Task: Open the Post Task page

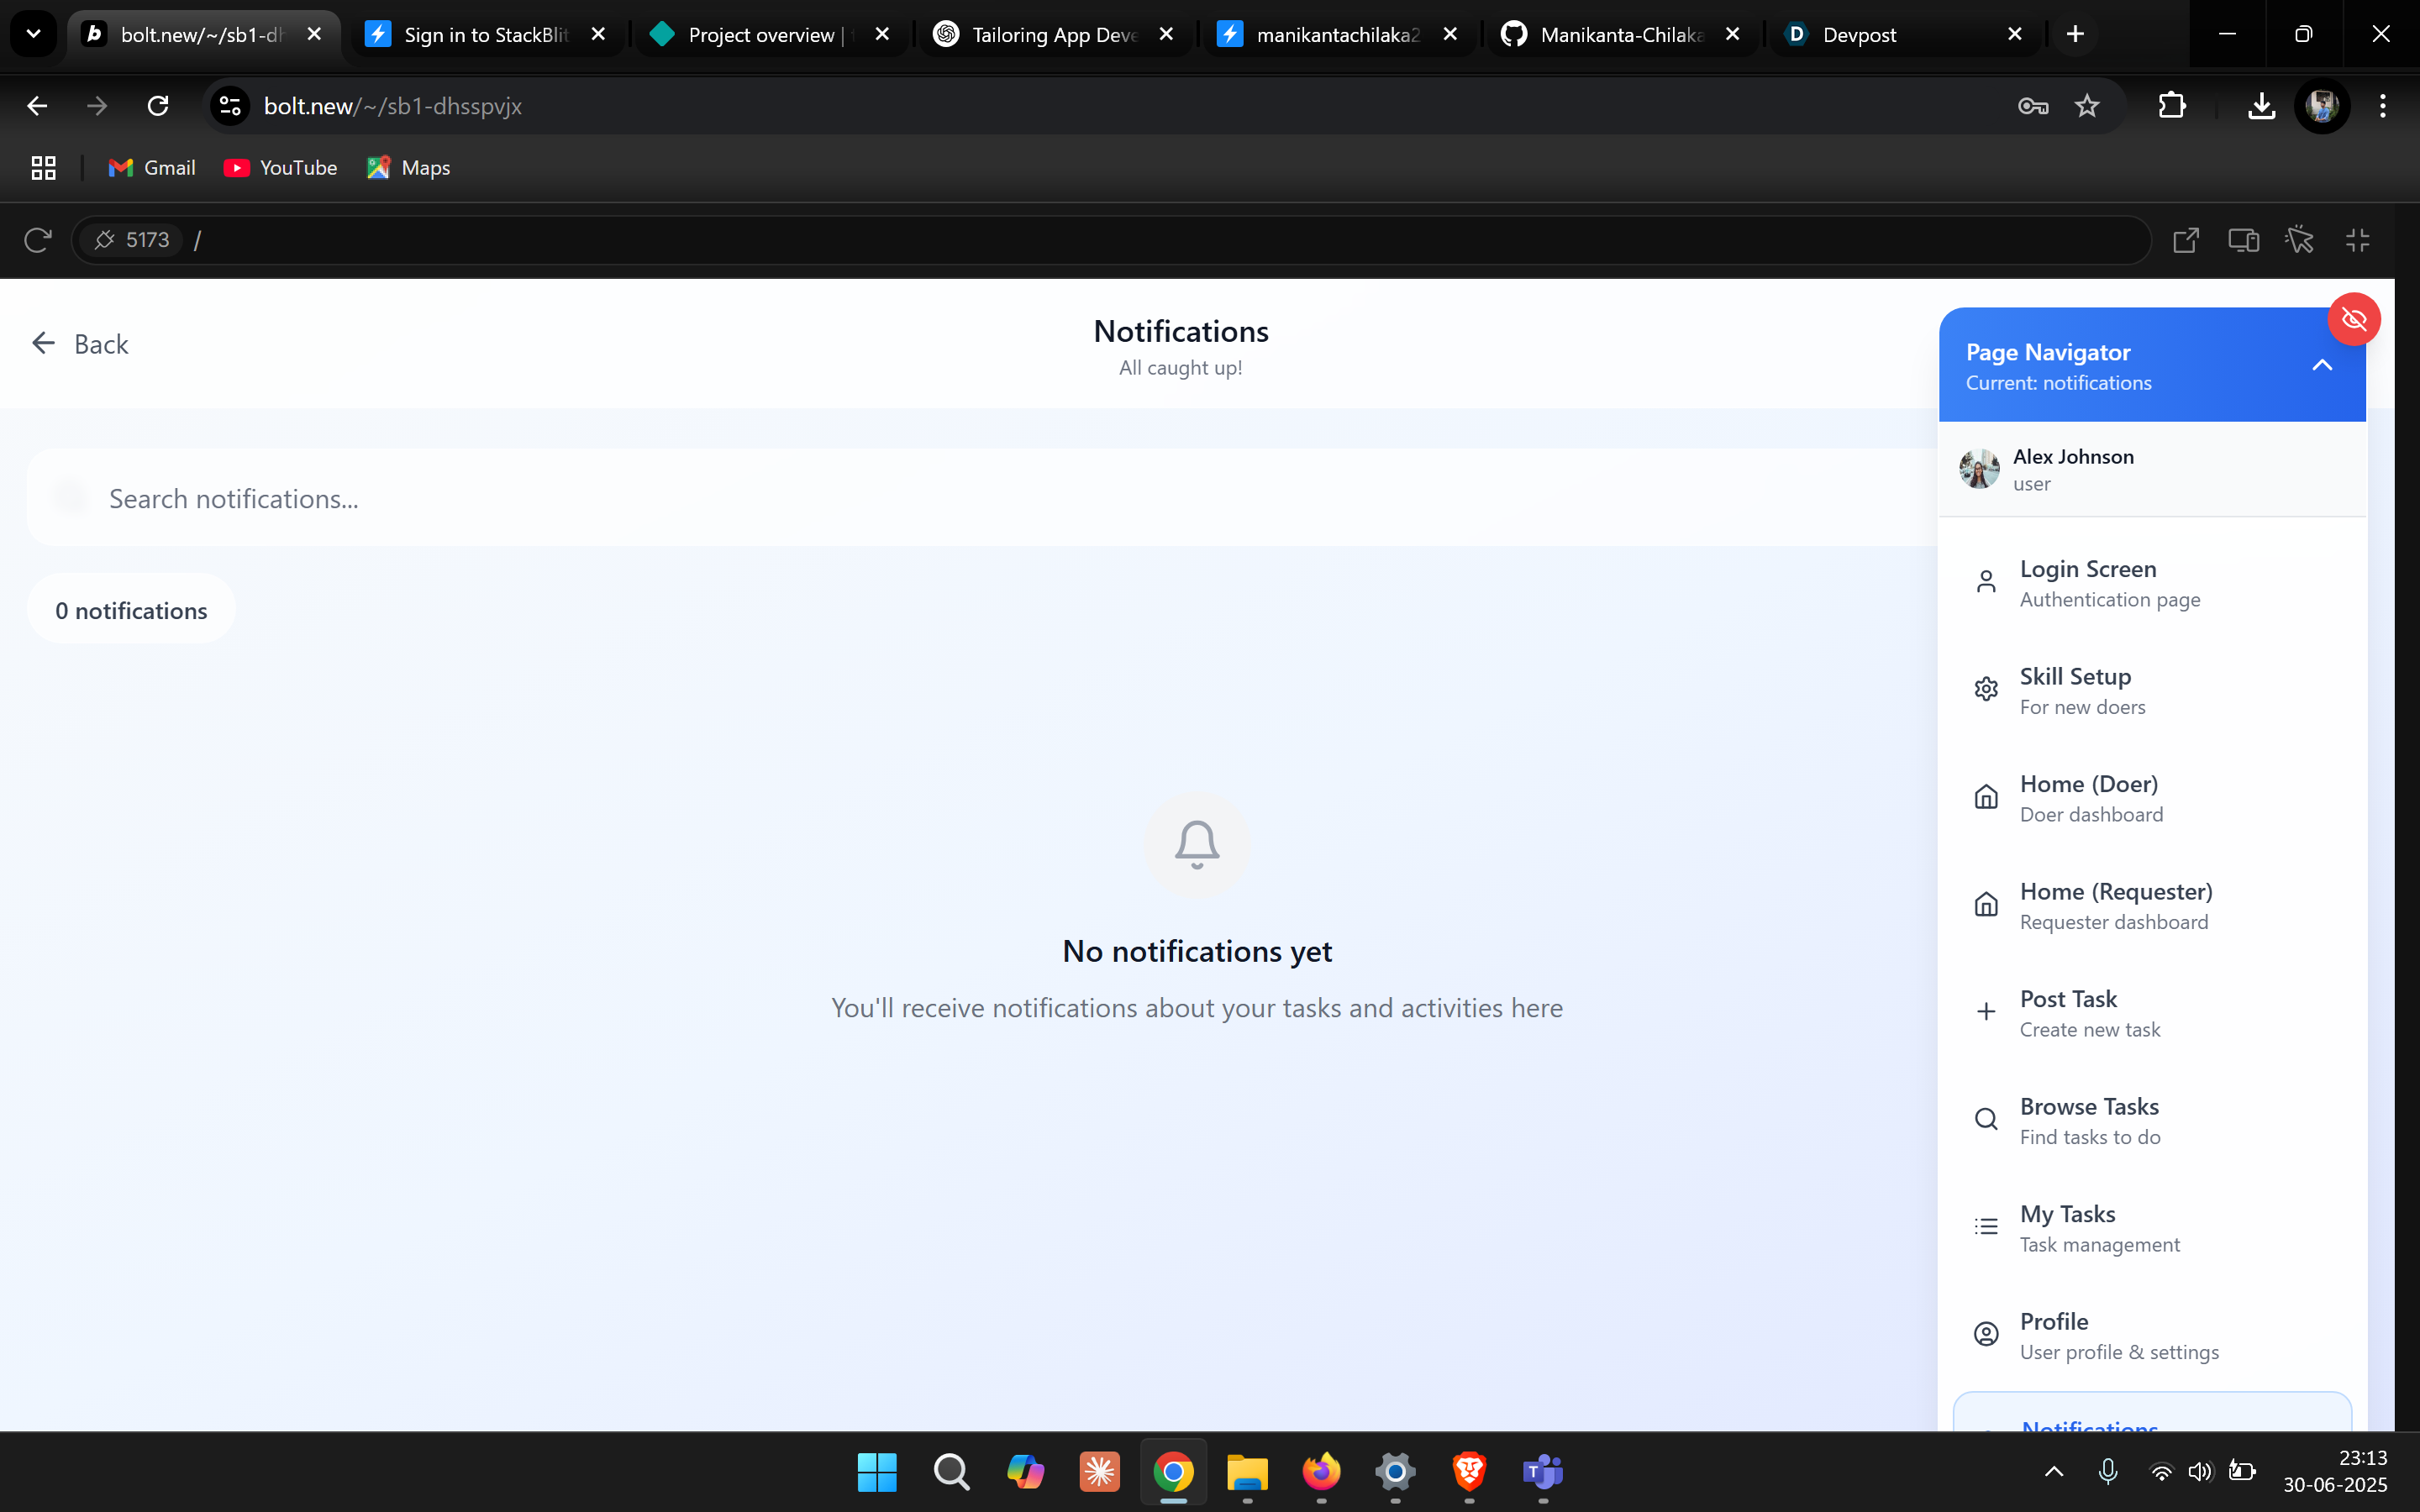Action: 2068,1013
